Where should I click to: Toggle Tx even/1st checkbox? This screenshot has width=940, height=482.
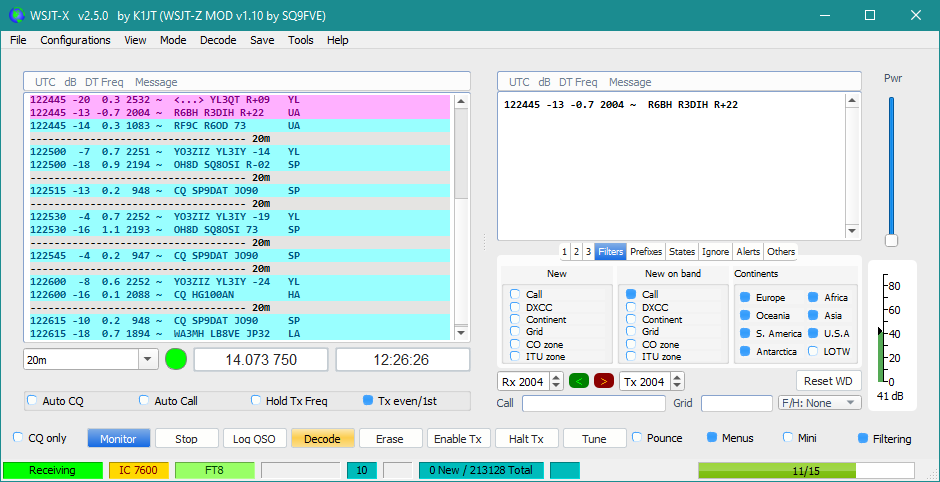tap(368, 401)
